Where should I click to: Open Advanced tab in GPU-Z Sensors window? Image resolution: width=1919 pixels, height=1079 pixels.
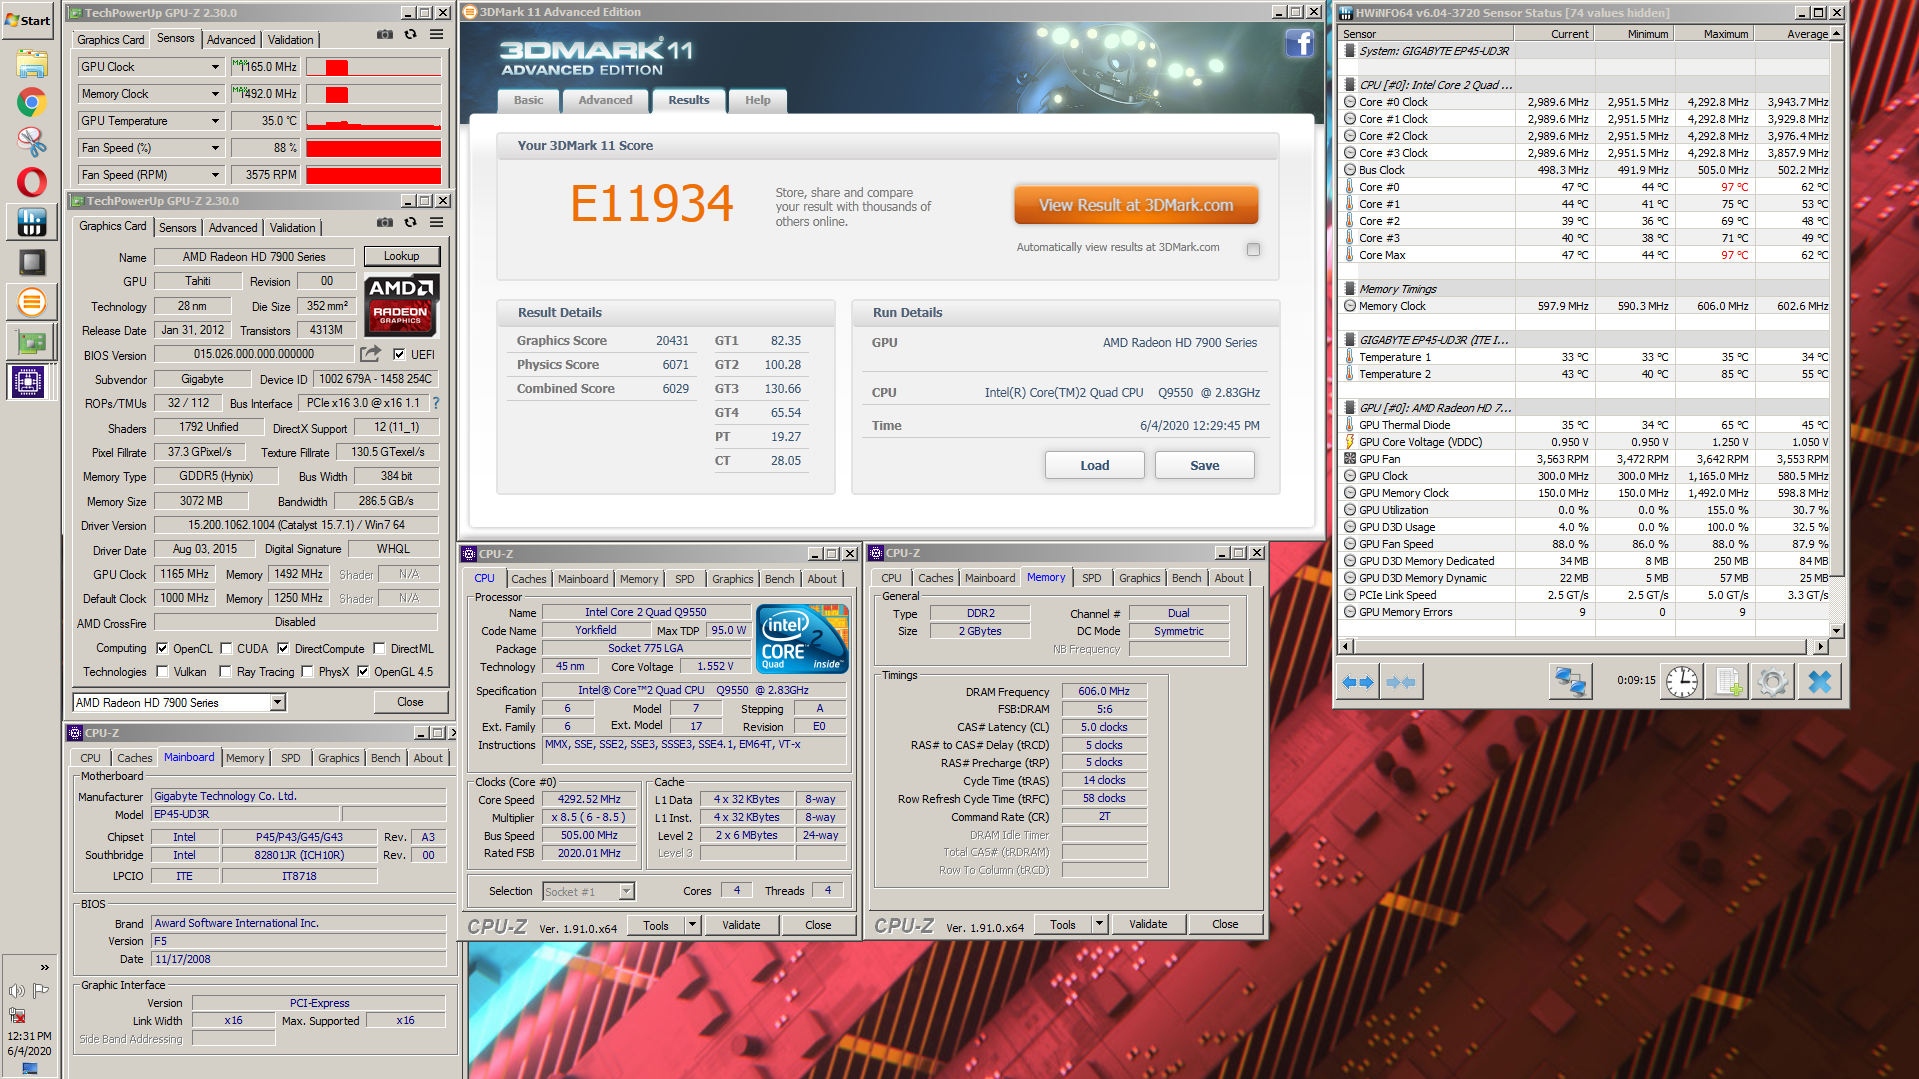pos(231,40)
